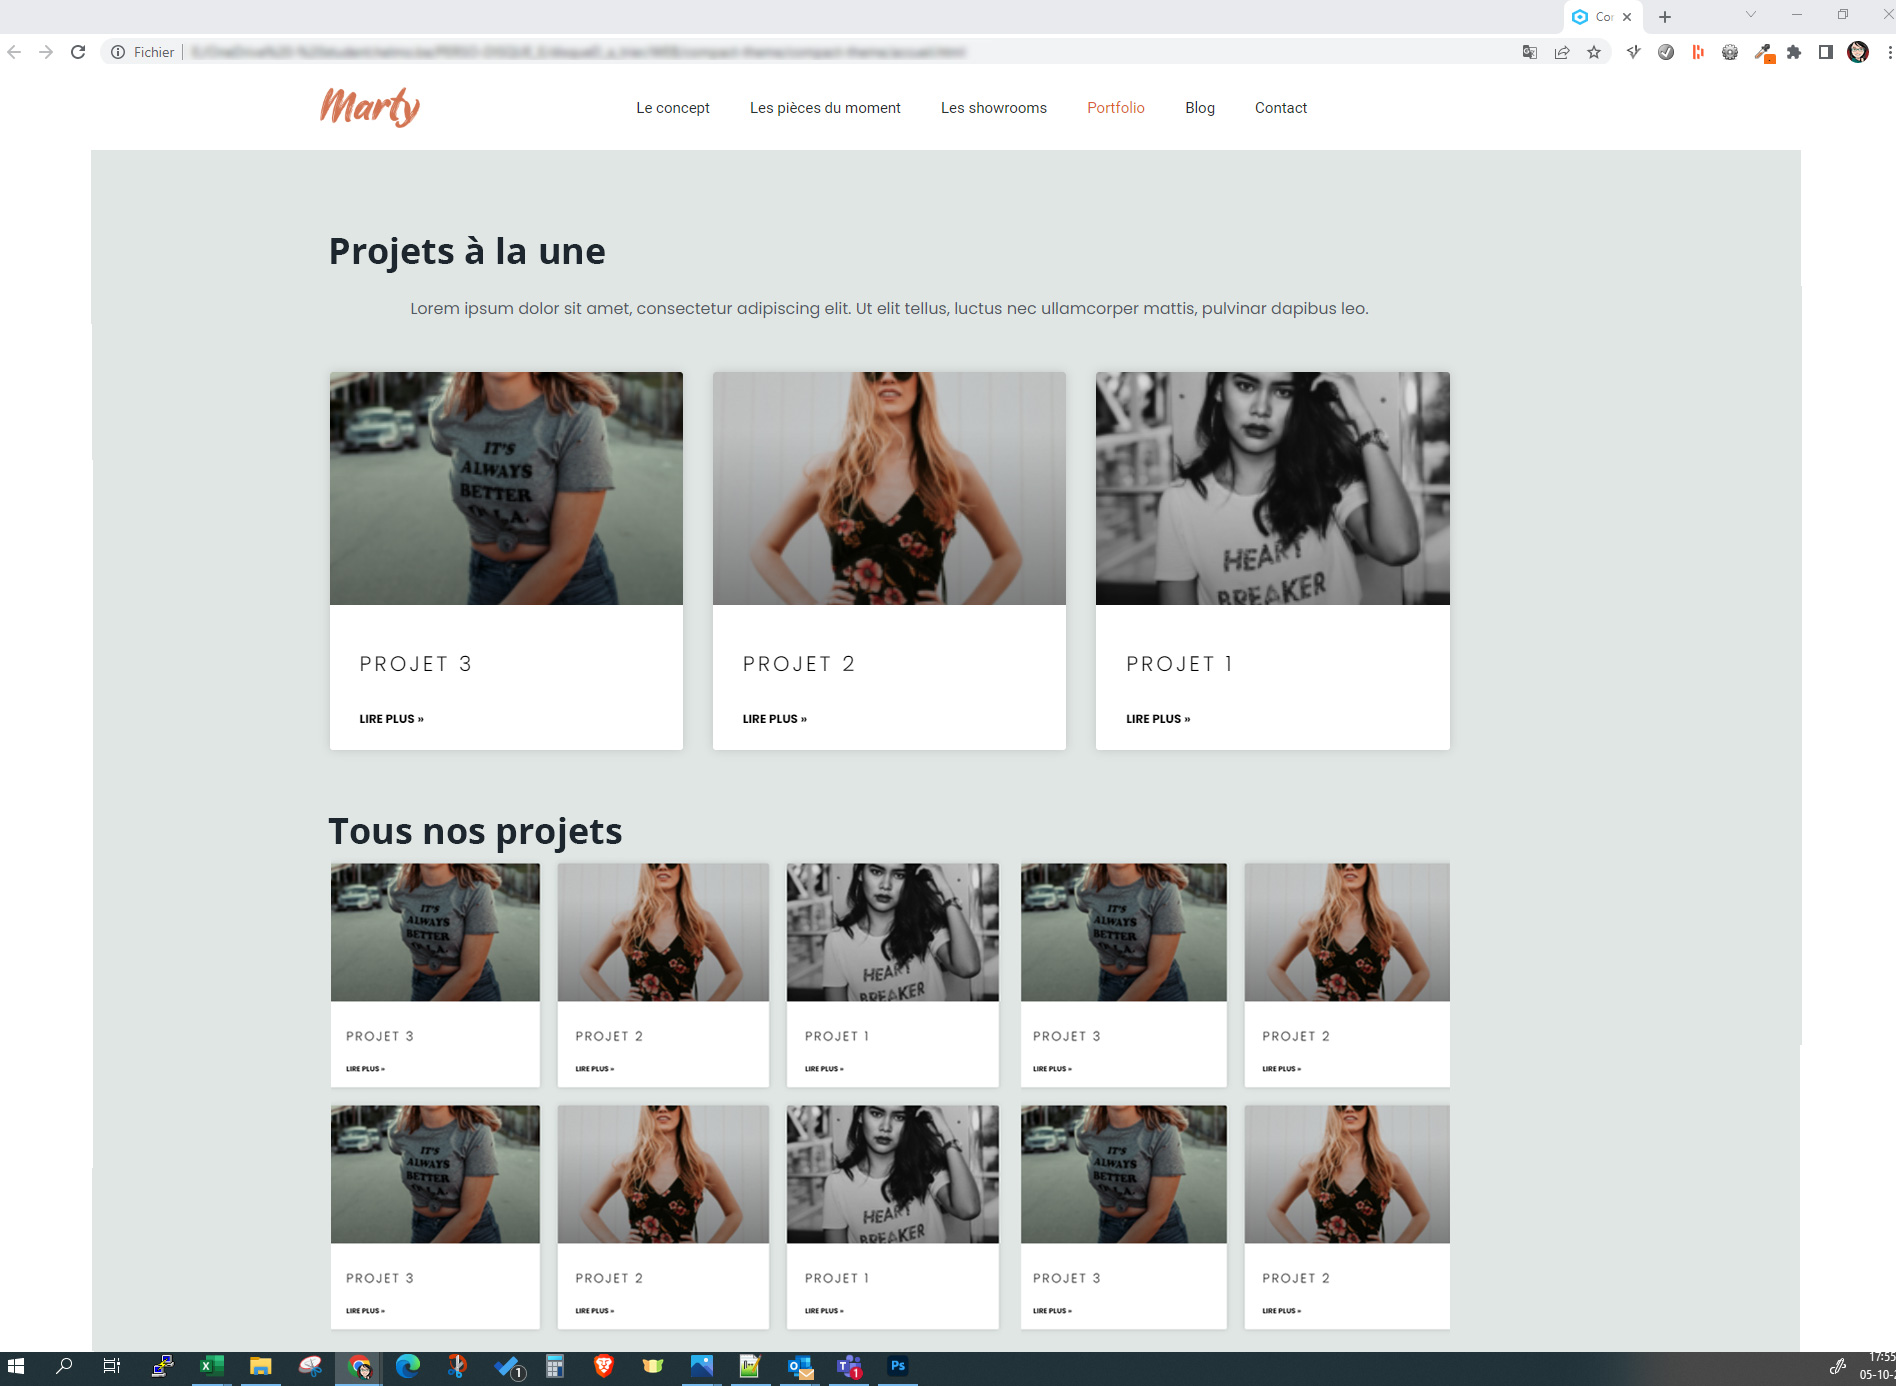Viewport: 1896px width, 1386px height.
Task: Share this page via the share icon
Action: 1562,52
